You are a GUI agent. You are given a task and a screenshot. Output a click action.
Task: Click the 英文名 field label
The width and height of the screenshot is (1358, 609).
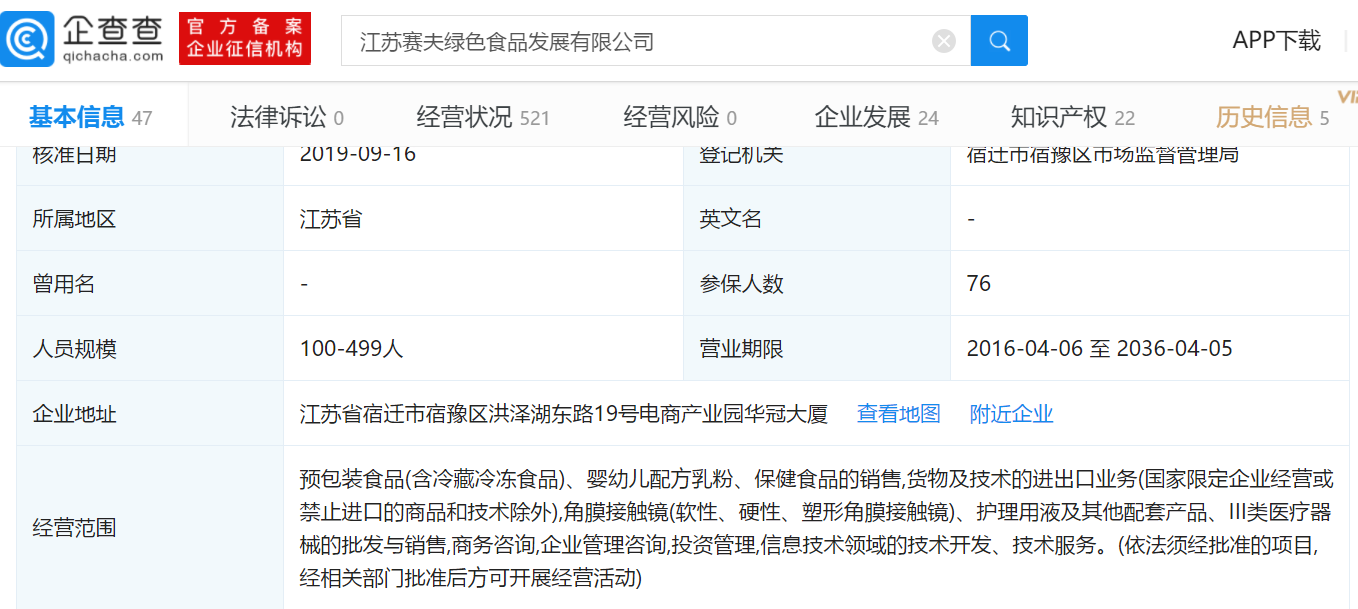point(731,218)
